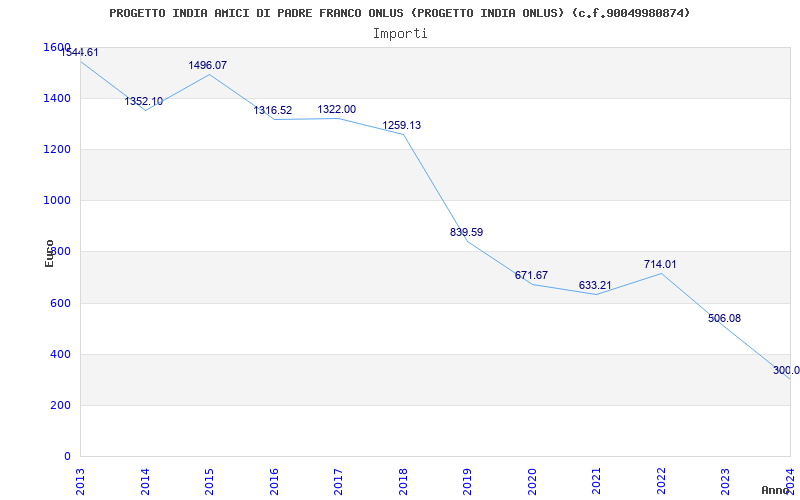This screenshot has width=800, height=500.
Task: Select the 1496.07 data label
Action: 208,65
